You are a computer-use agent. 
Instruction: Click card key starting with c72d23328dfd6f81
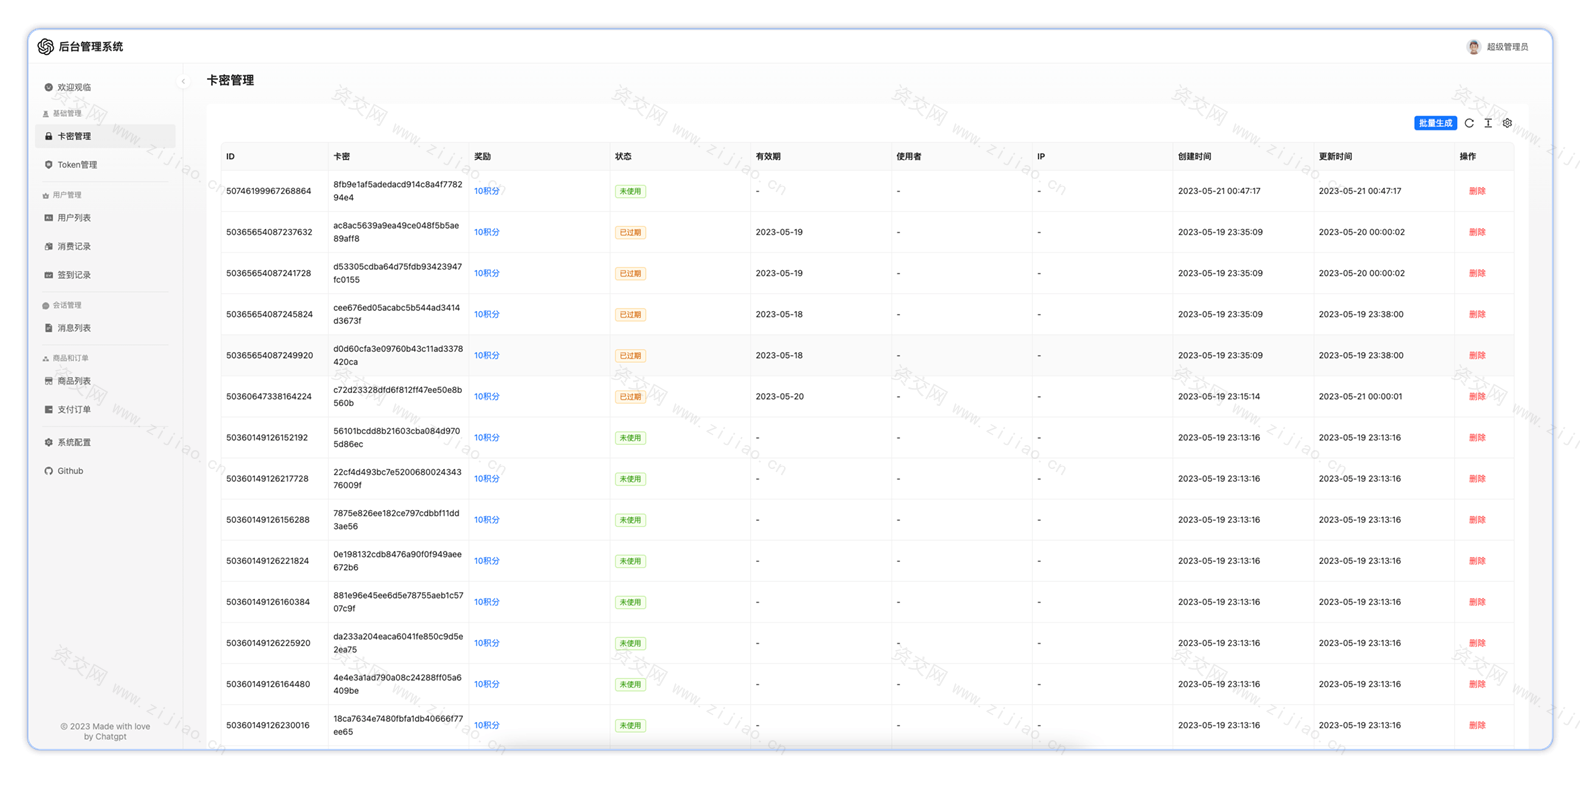tap(398, 397)
